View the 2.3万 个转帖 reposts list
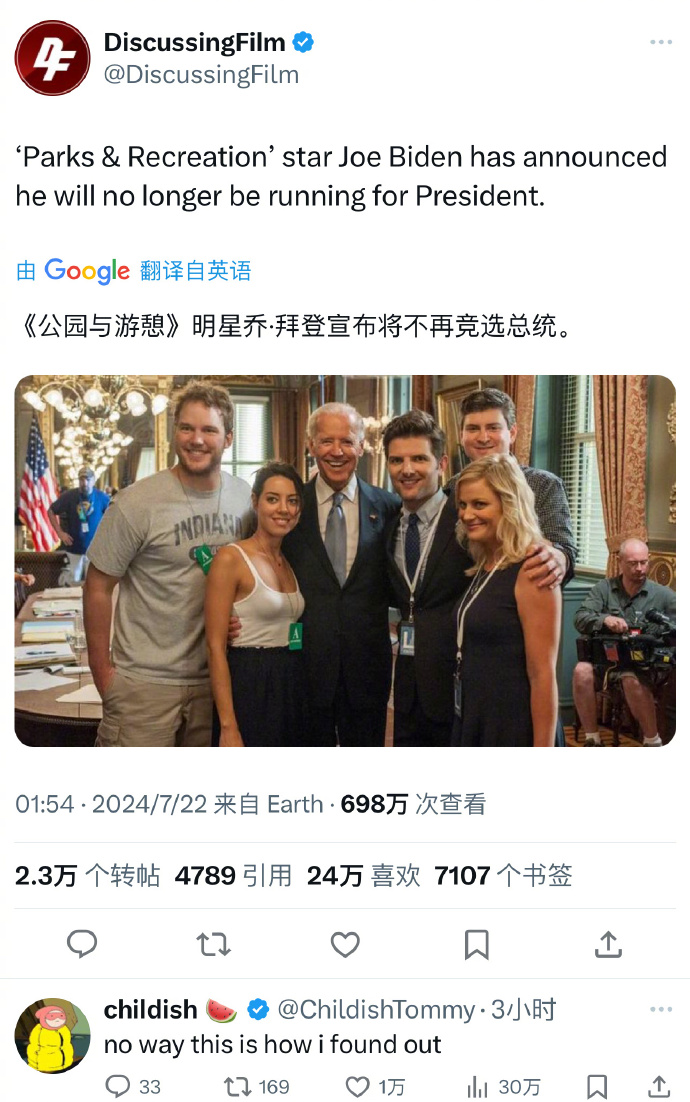 point(87,876)
